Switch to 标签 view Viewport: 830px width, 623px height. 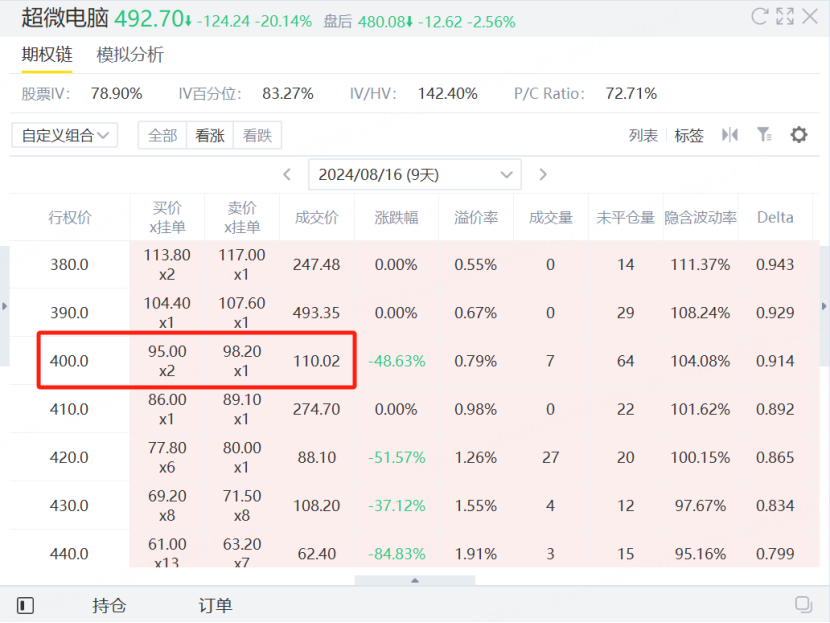click(x=689, y=136)
